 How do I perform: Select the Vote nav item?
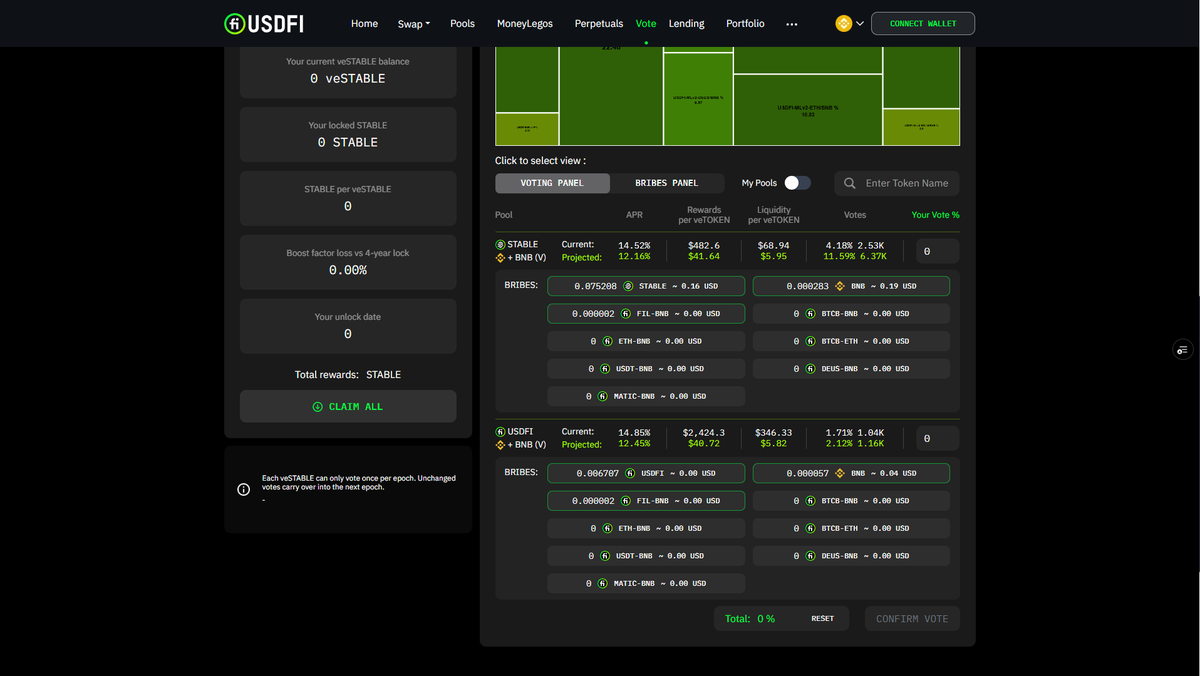(646, 23)
